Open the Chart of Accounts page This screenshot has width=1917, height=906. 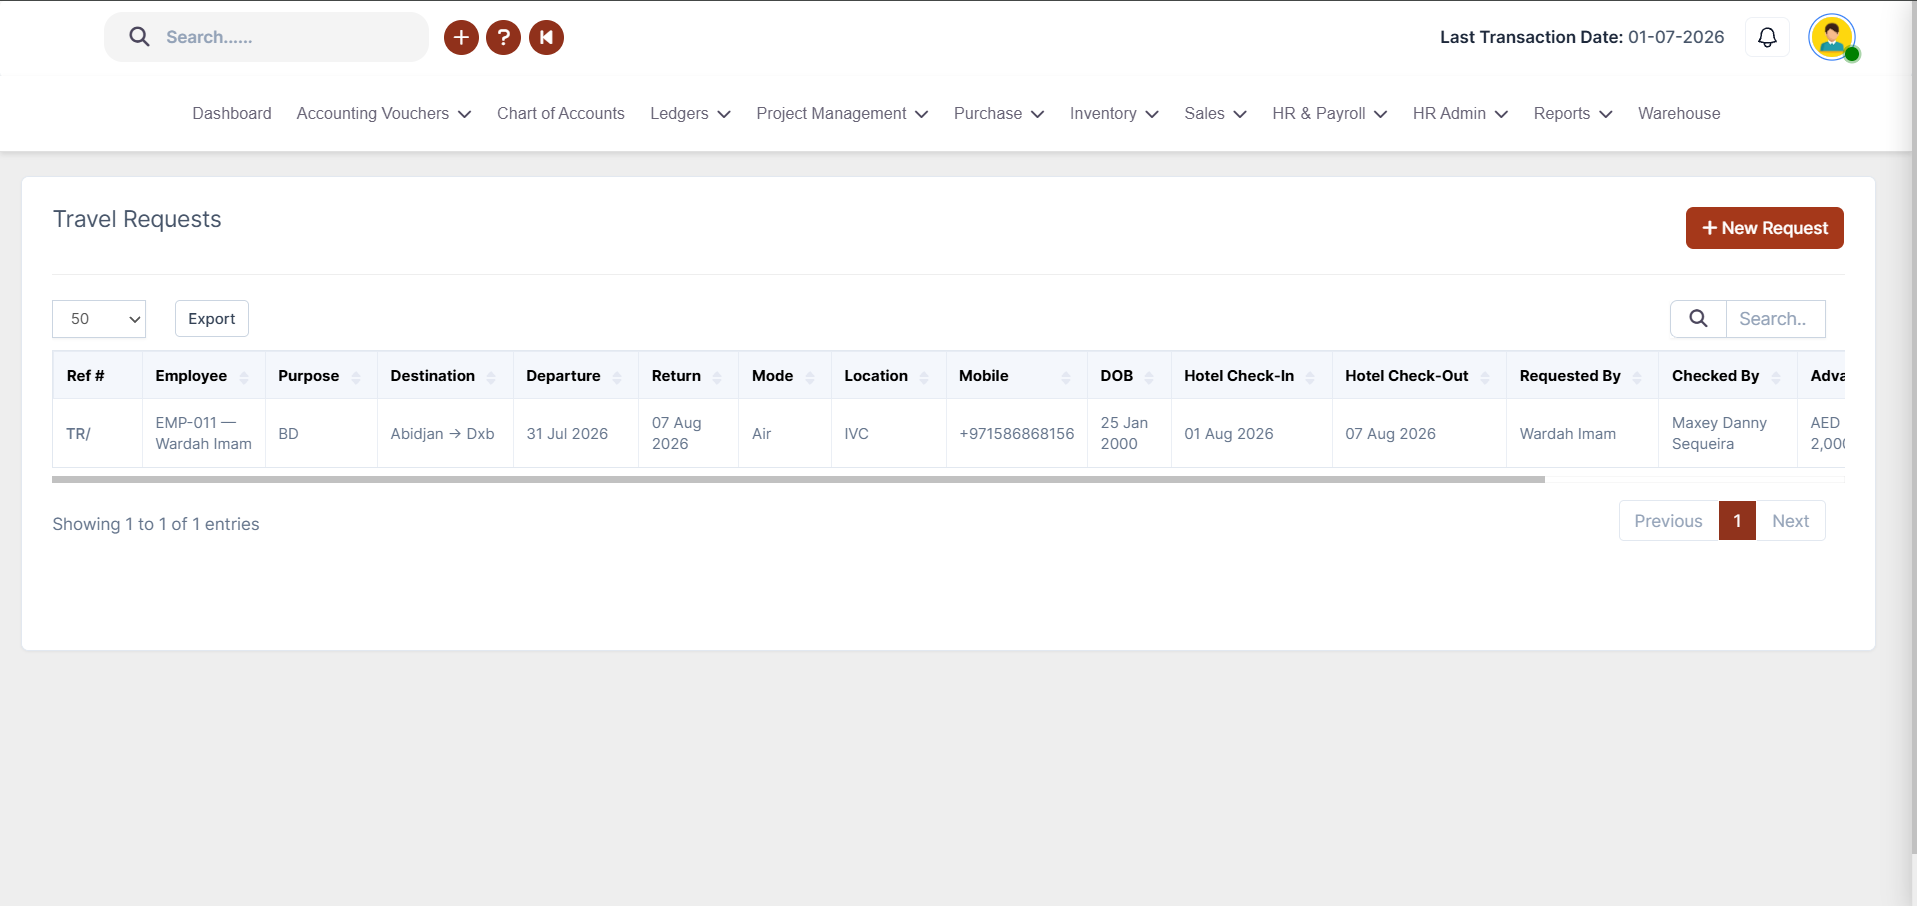pyautogui.click(x=561, y=114)
